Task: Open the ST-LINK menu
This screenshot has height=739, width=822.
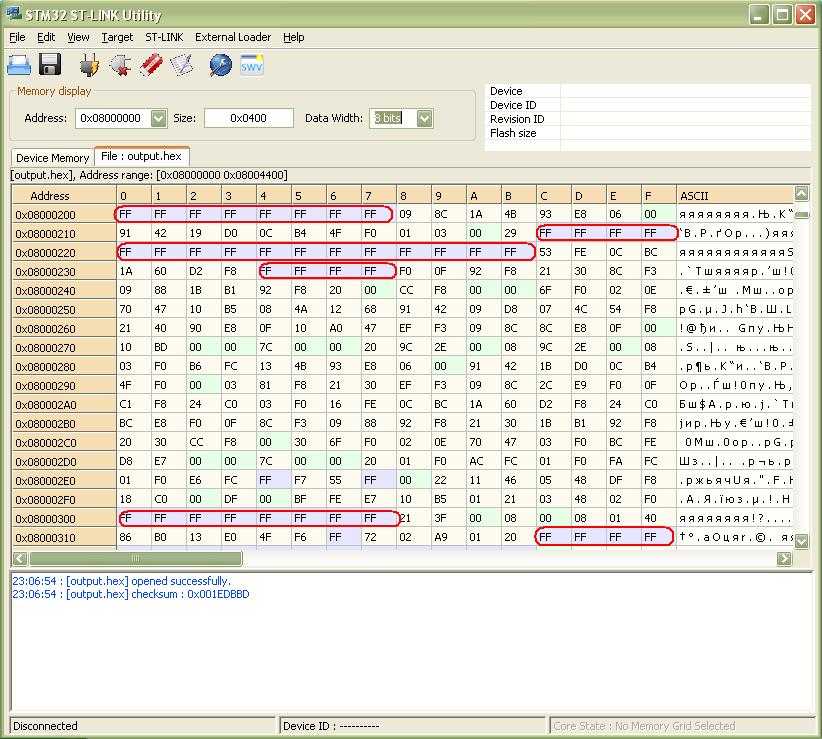Action: (164, 37)
